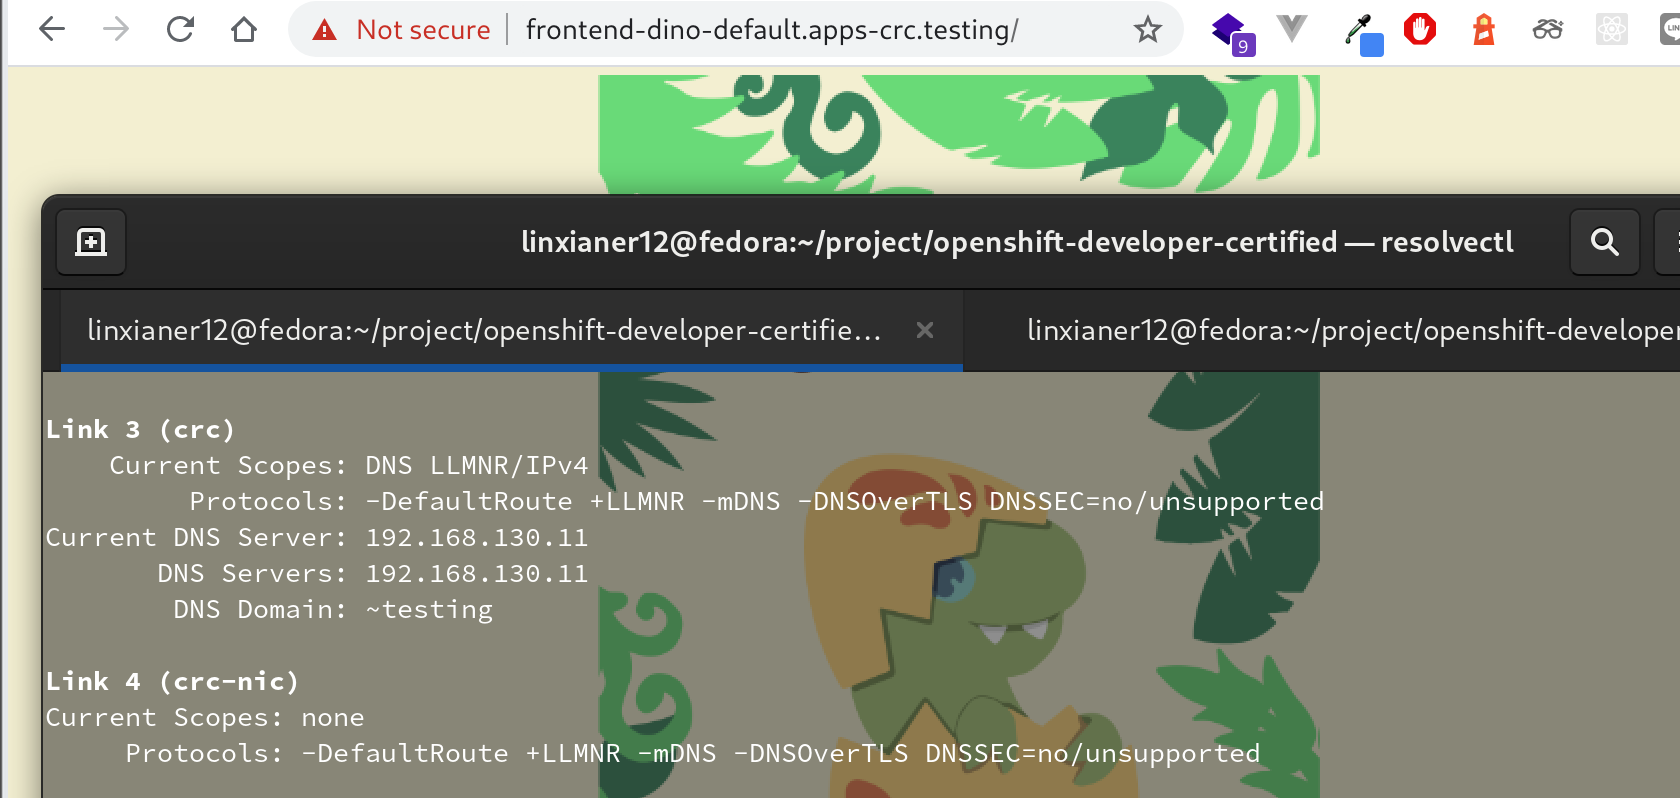Open the glasses reader extension

coord(1548,30)
